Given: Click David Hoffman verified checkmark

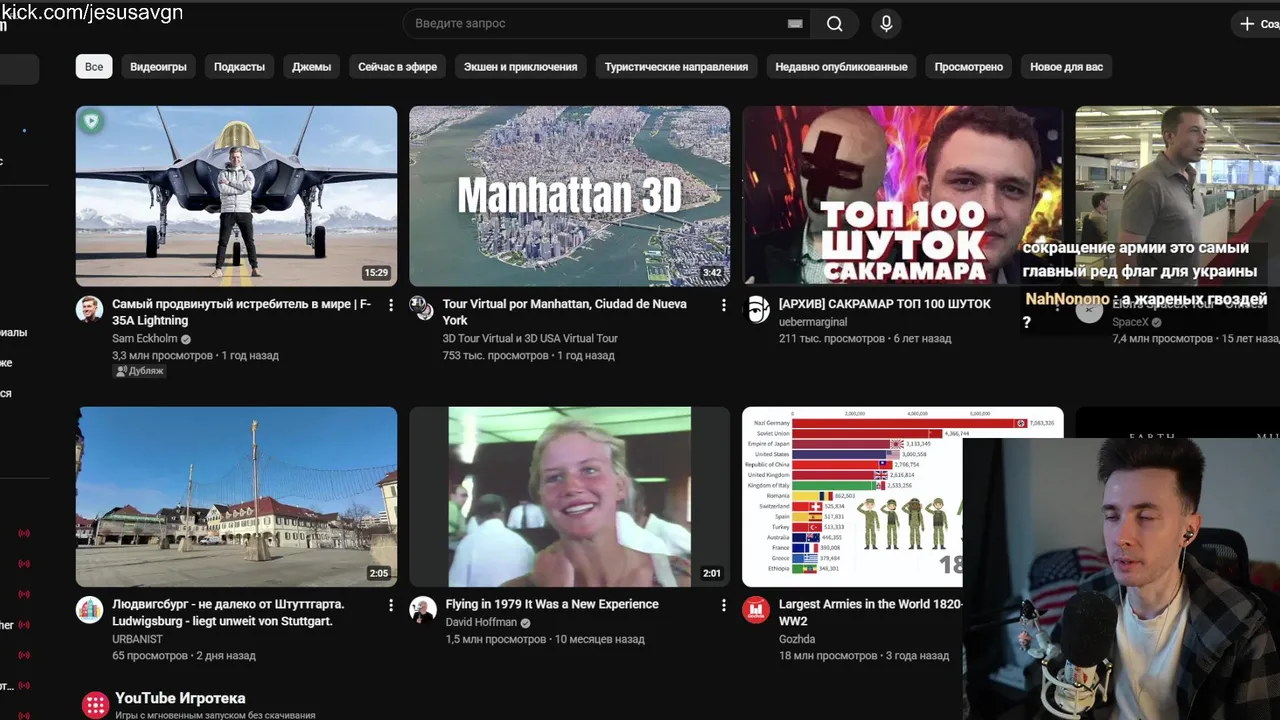Looking at the screenshot, I should pos(525,623).
